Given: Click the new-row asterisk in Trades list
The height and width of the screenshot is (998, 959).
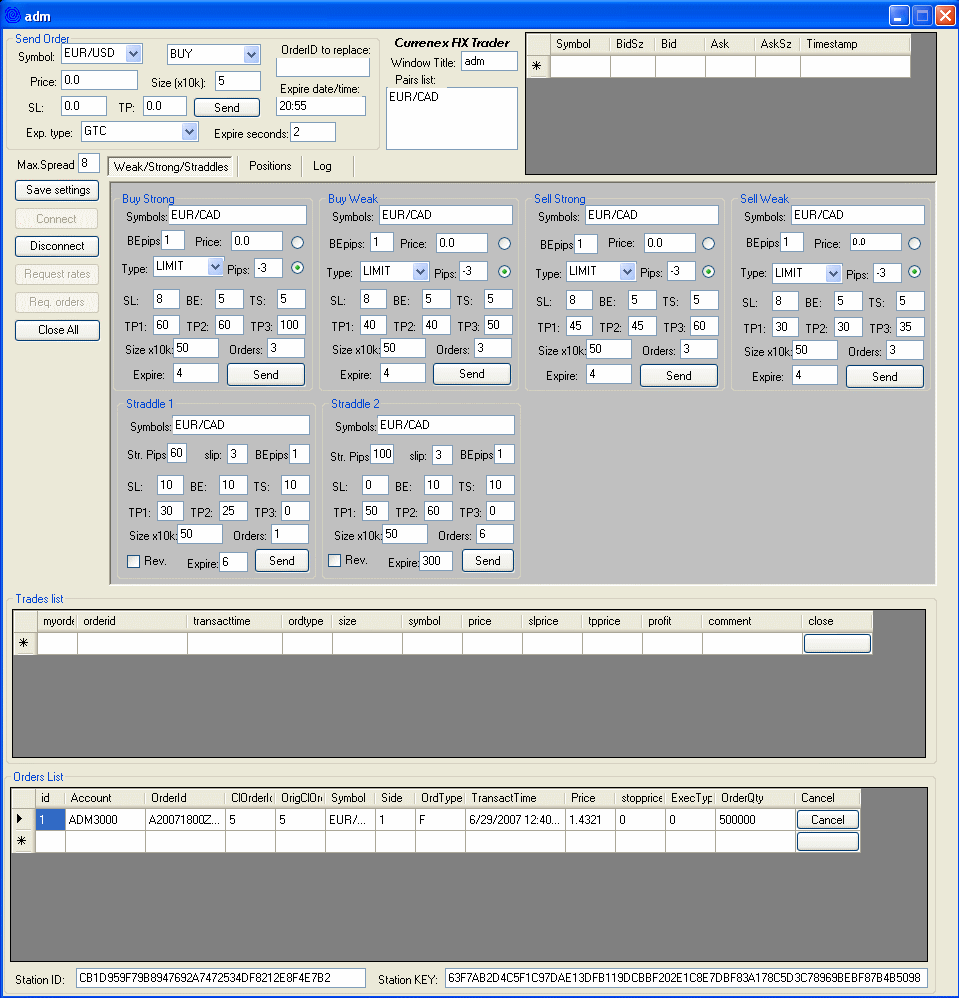Looking at the screenshot, I should point(24,644).
